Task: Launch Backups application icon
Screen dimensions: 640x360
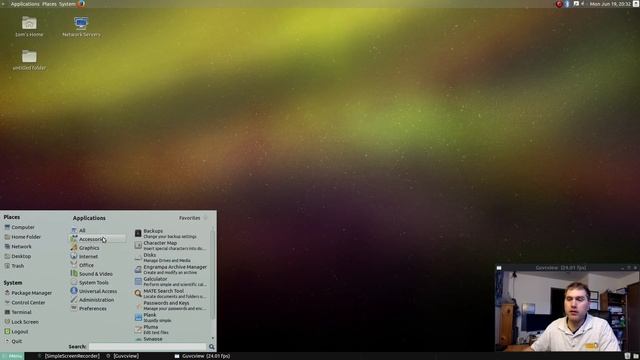Action: (x=138, y=233)
